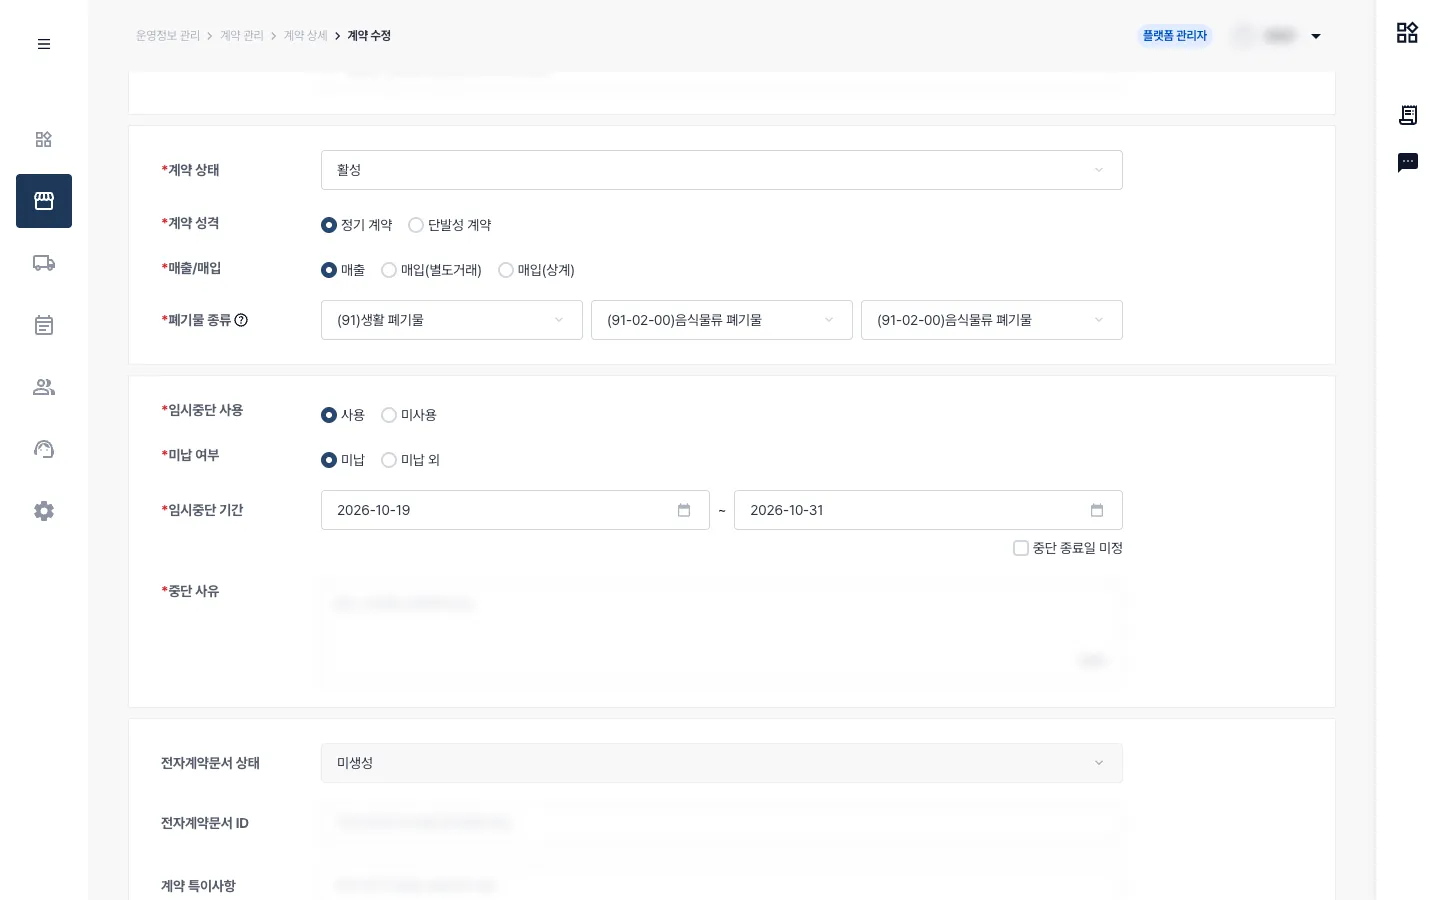Click the 플랫폼 관리자 badge
Viewport: 1440px width, 900px height.
pos(1175,36)
